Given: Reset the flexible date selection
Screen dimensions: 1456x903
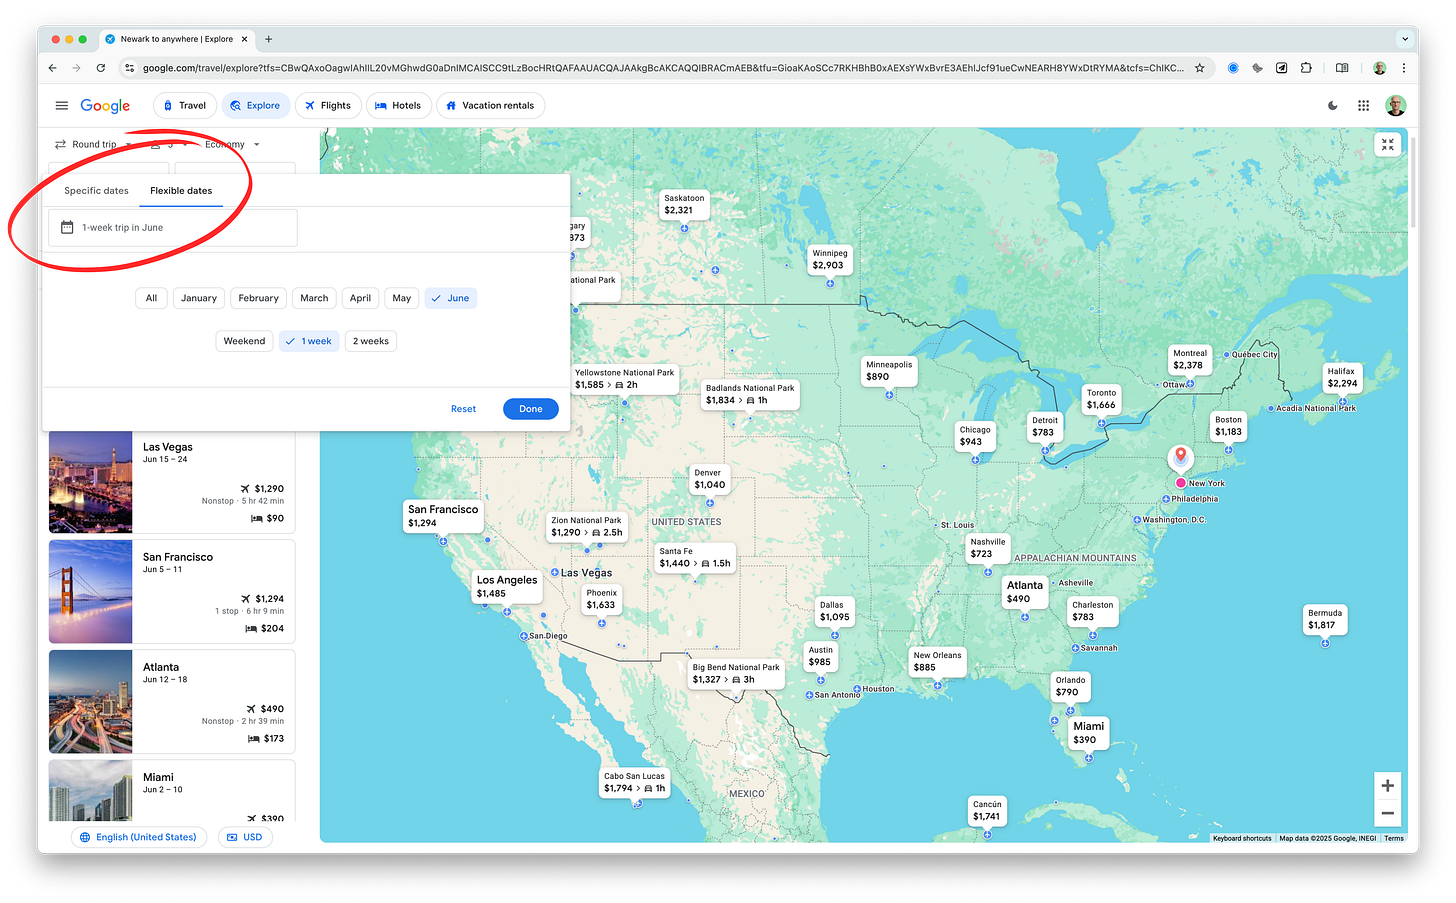Looking at the screenshot, I should (463, 409).
